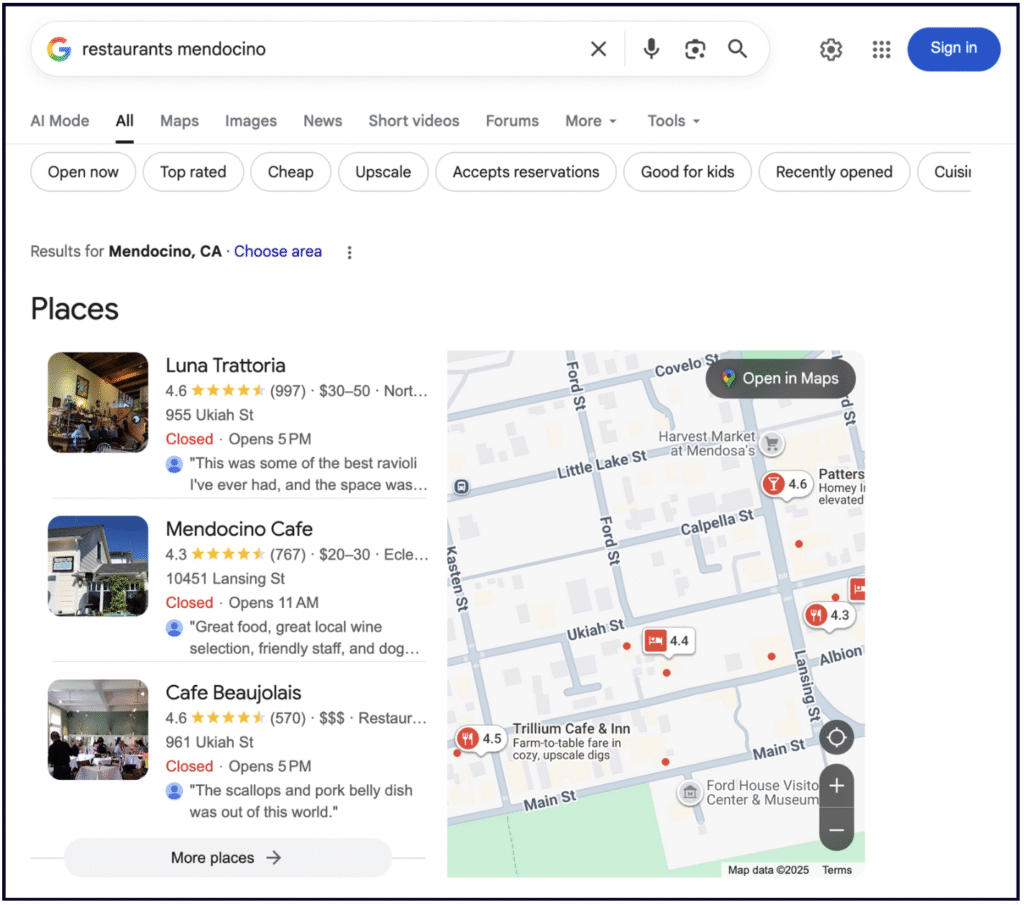Zoom in on the map
This screenshot has width=1024, height=905.
(836, 786)
